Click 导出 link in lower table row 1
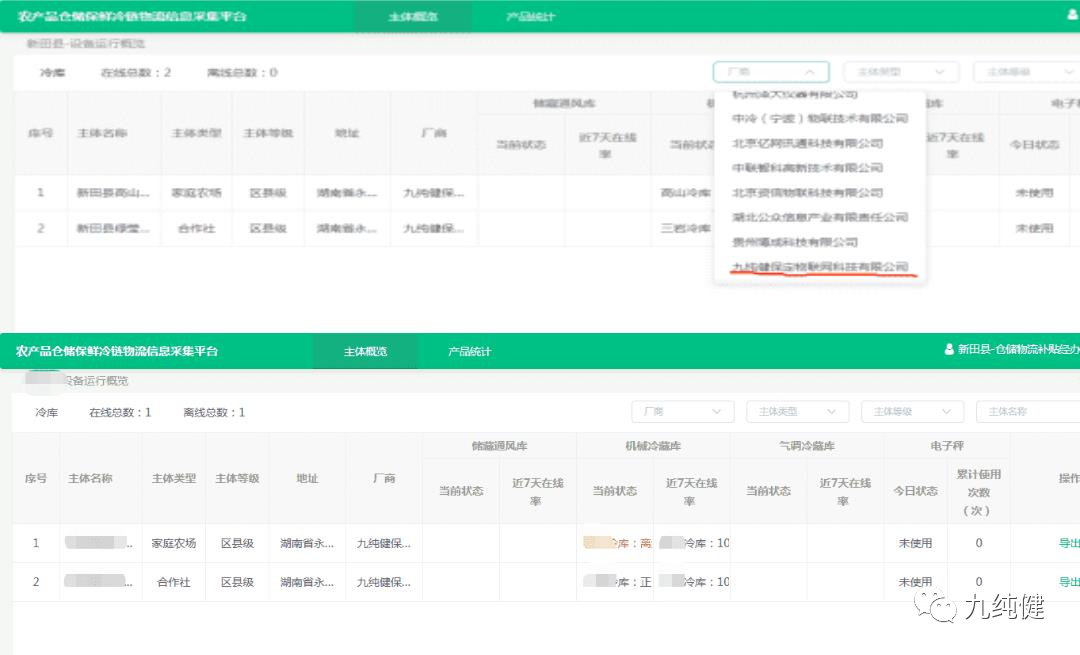This screenshot has width=1080, height=655. click(1069, 543)
